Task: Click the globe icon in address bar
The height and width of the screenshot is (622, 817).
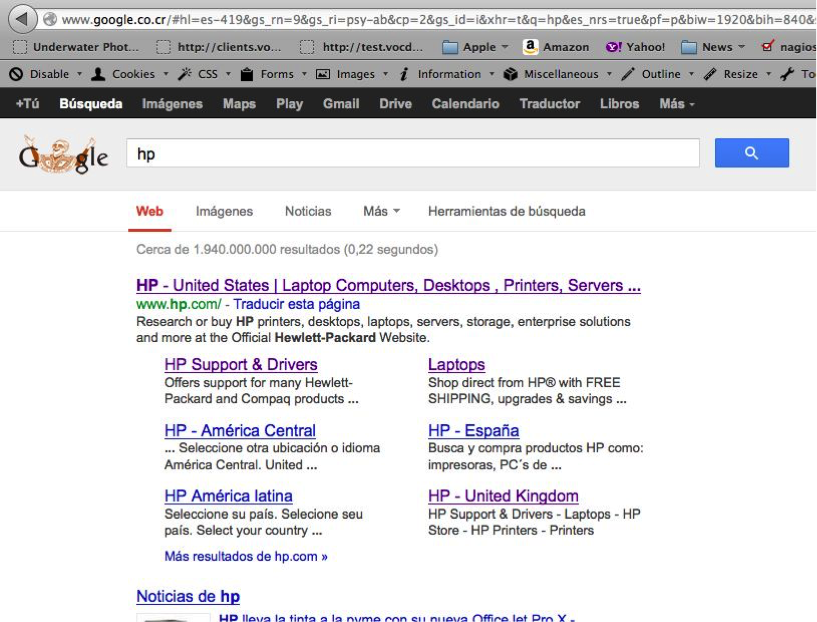Action: pyautogui.click(x=50, y=20)
